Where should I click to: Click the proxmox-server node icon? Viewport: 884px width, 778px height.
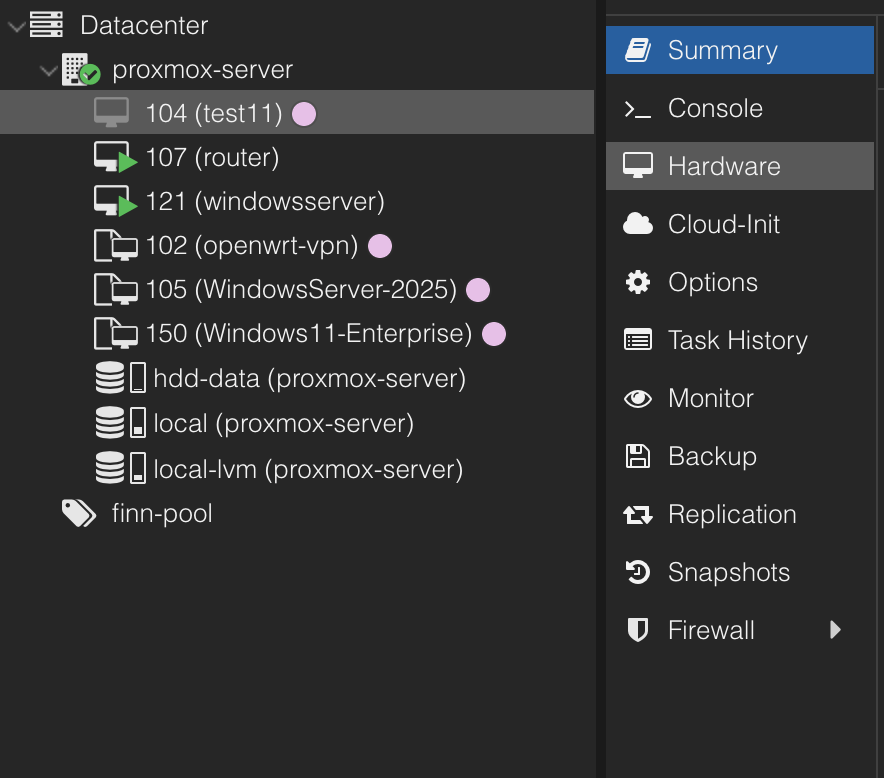(x=80, y=70)
